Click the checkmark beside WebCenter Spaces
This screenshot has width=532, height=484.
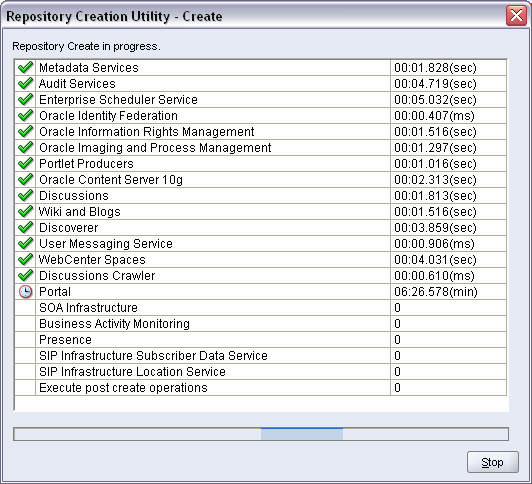tap(25, 259)
